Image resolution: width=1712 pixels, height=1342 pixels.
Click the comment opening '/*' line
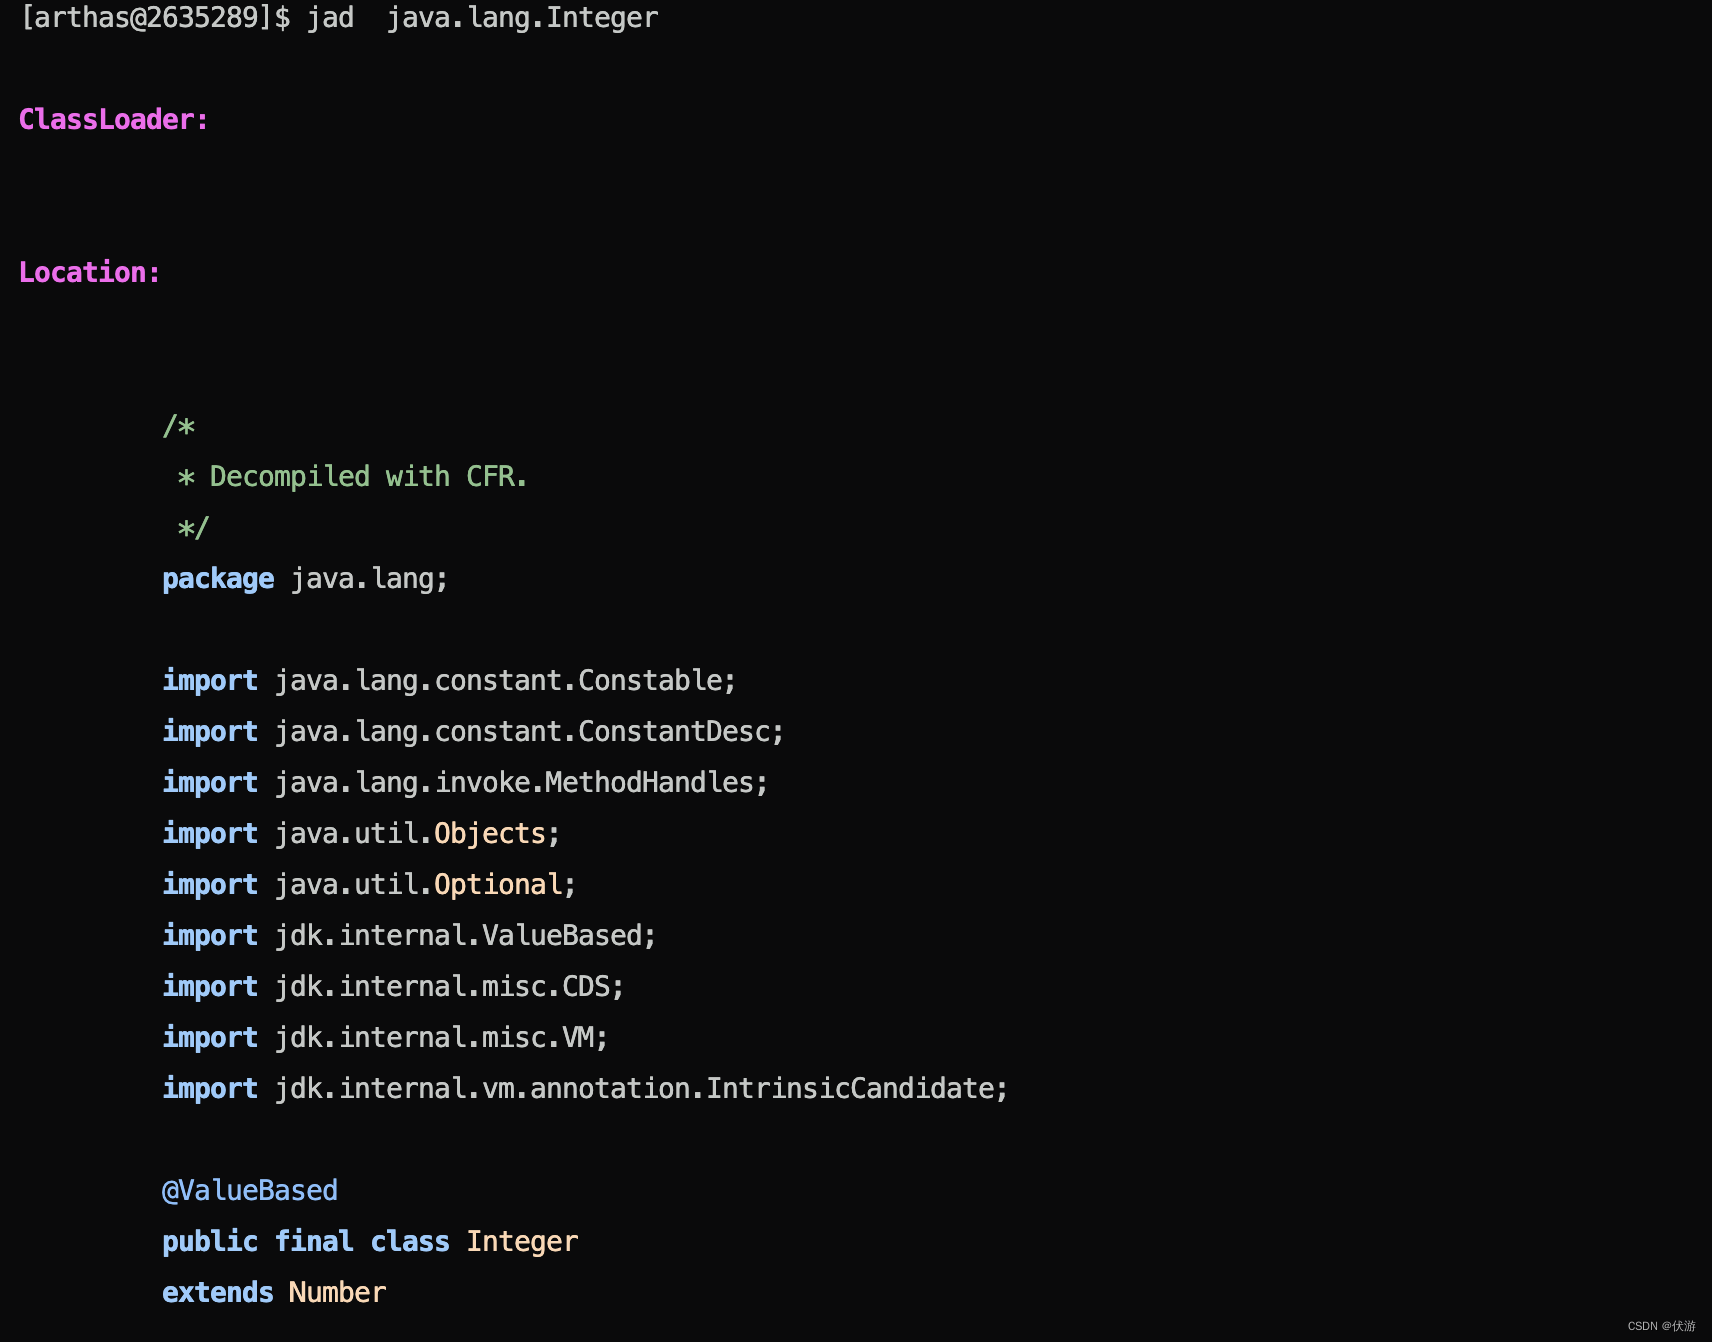[x=178, y=426]
